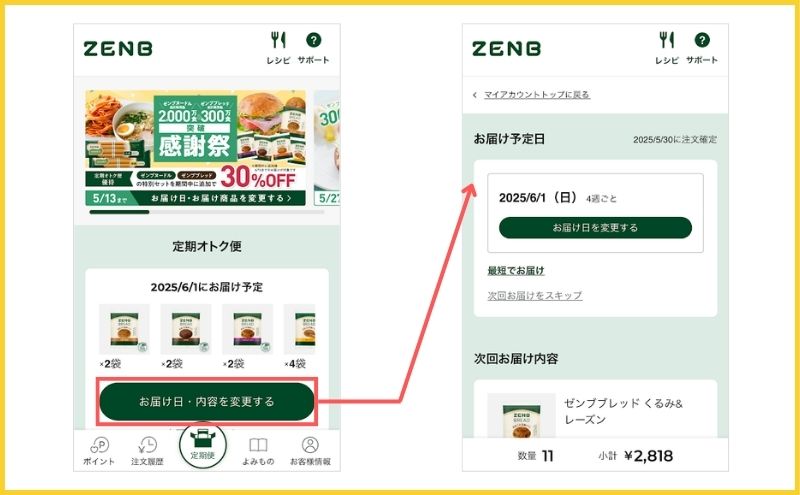Click the 最短でお届け link
The image size is (800, 495).
pos(516,270)
